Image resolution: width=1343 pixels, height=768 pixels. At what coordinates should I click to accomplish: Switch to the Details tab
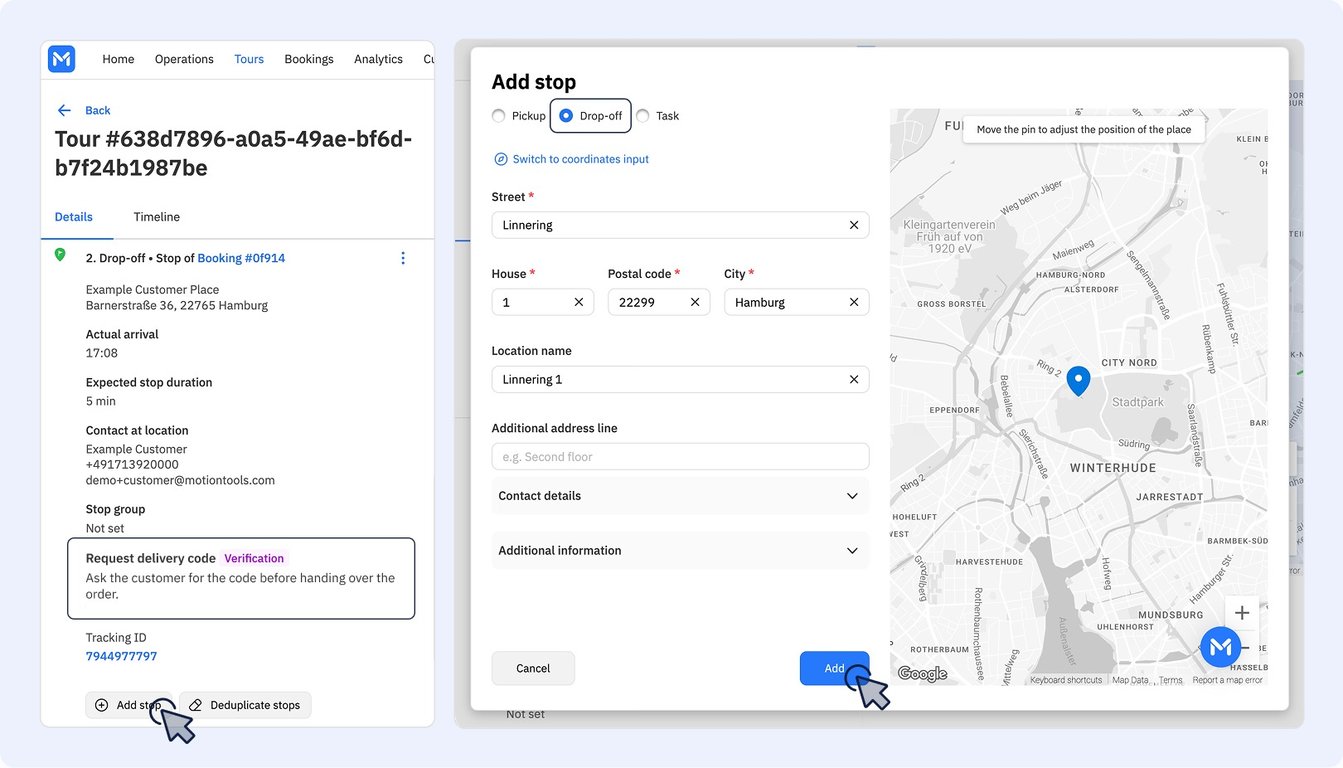[x=74, y=217]
